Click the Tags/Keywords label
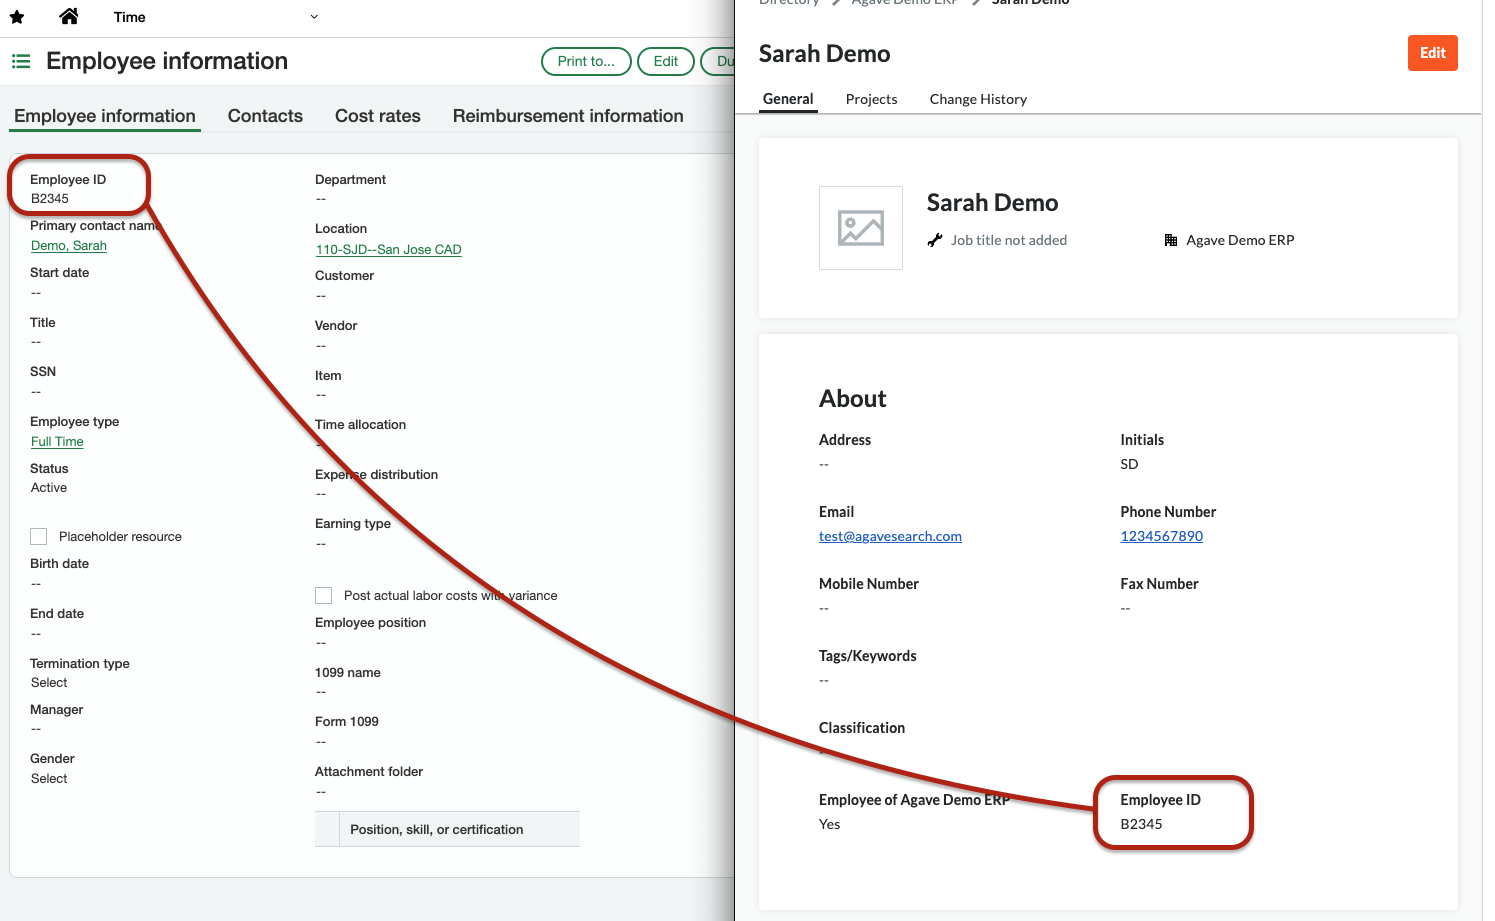The height and width of the screenshot is (921, 1495). 867,656
